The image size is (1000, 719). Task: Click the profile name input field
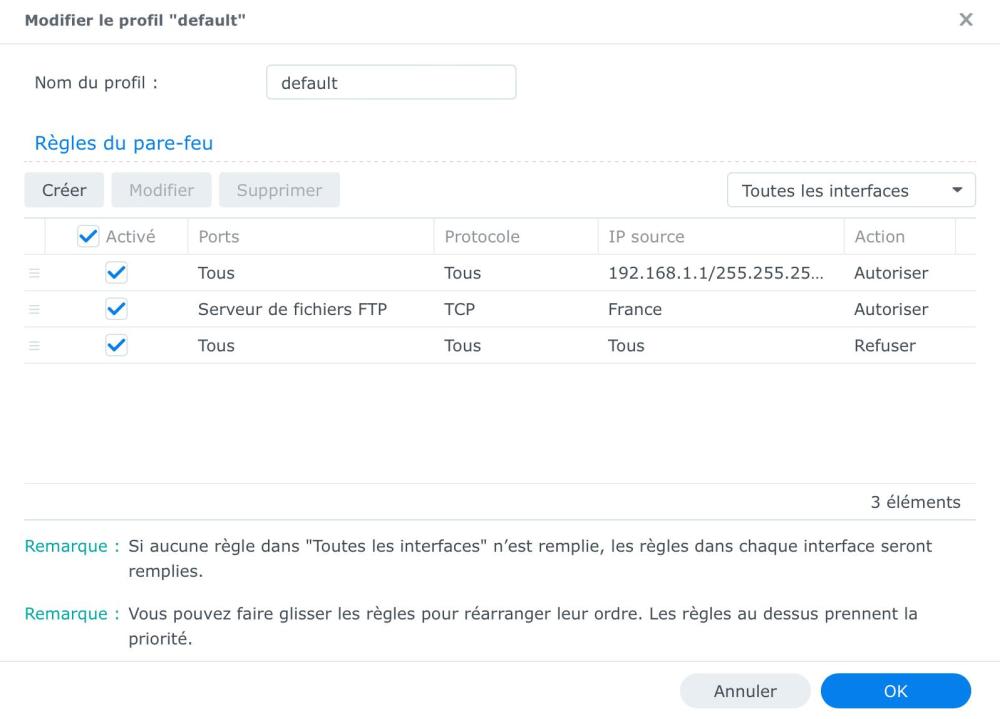point(391,82)
